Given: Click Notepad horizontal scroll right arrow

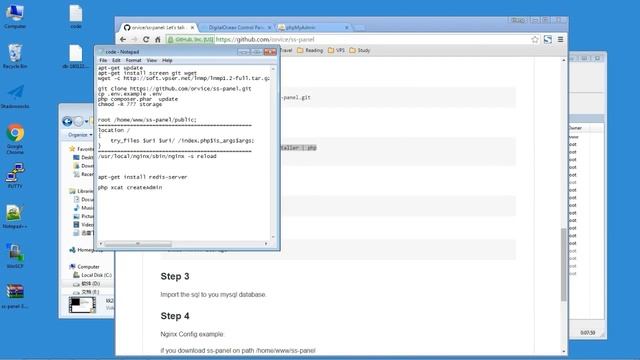Looking at the screenshot, I should 266,244.
